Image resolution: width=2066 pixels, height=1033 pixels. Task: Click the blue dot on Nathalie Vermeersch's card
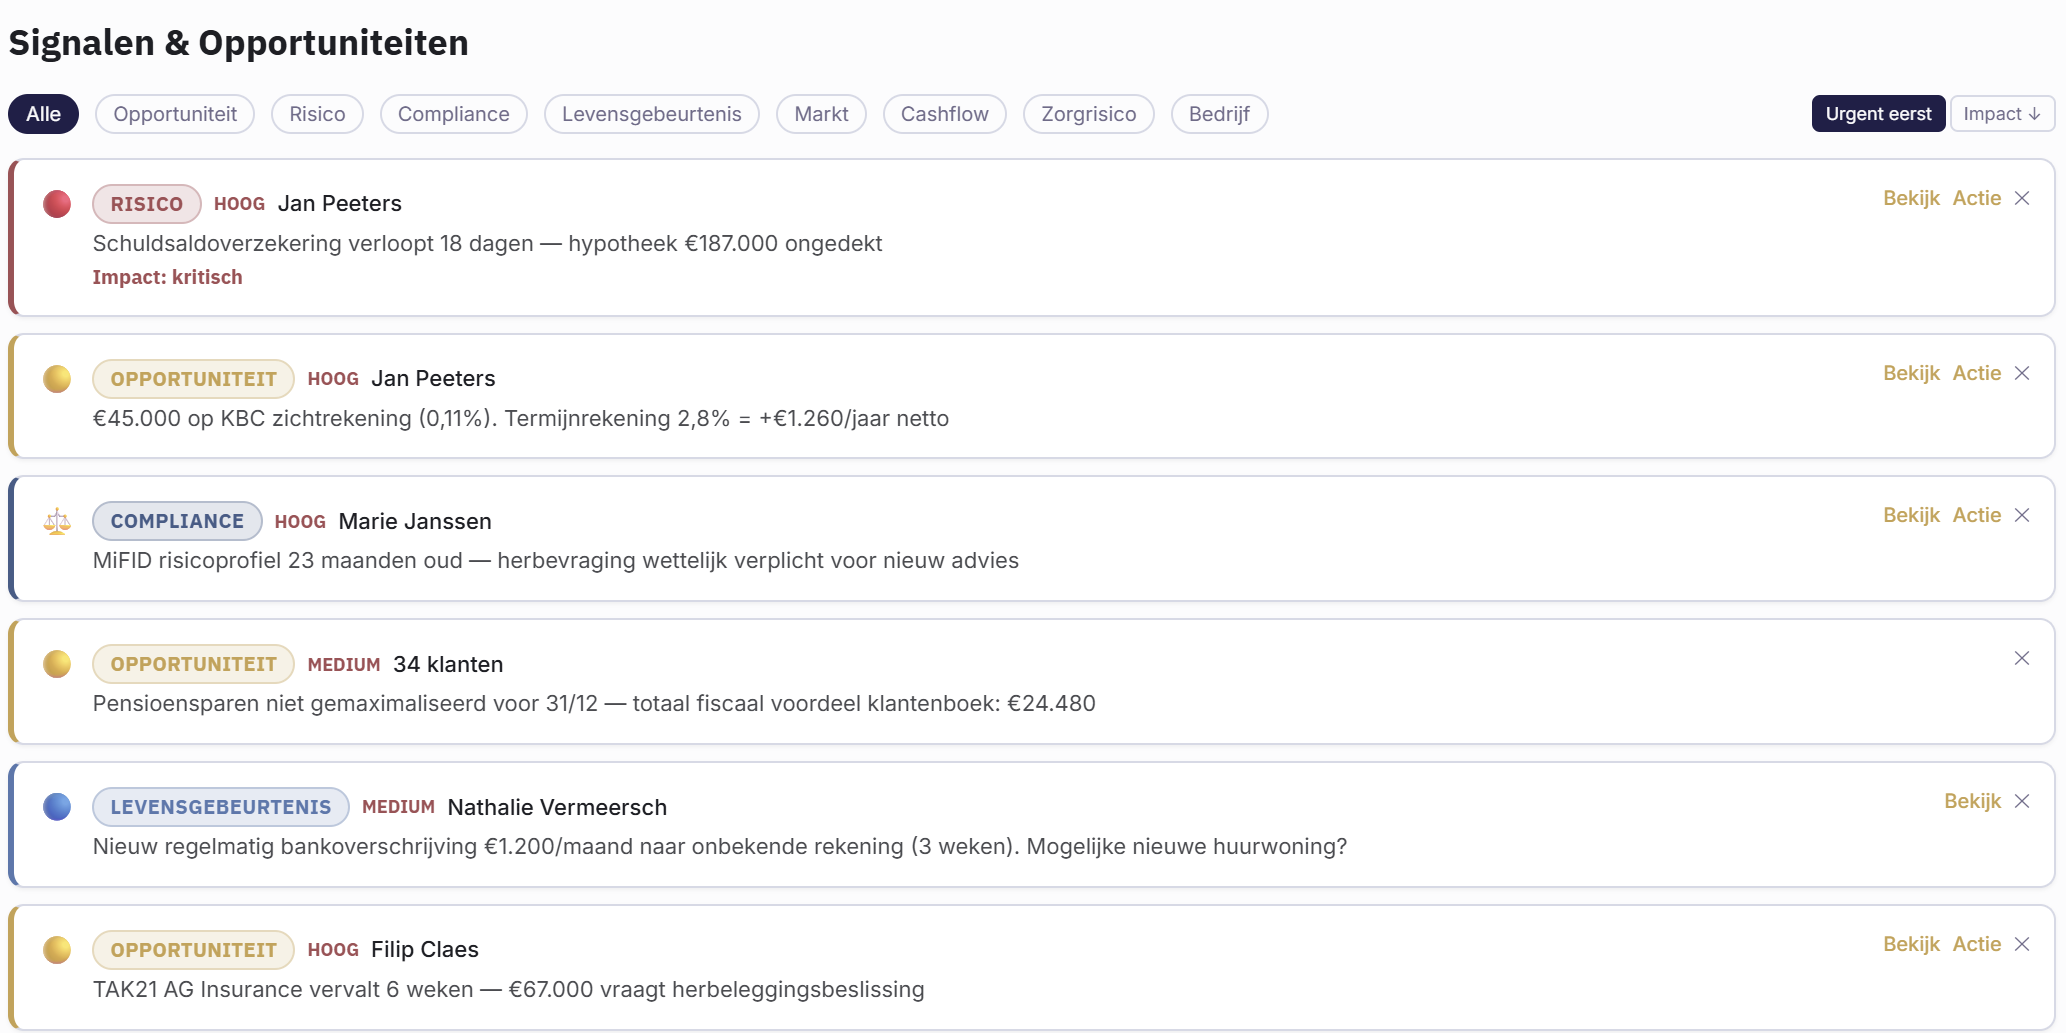57,807
